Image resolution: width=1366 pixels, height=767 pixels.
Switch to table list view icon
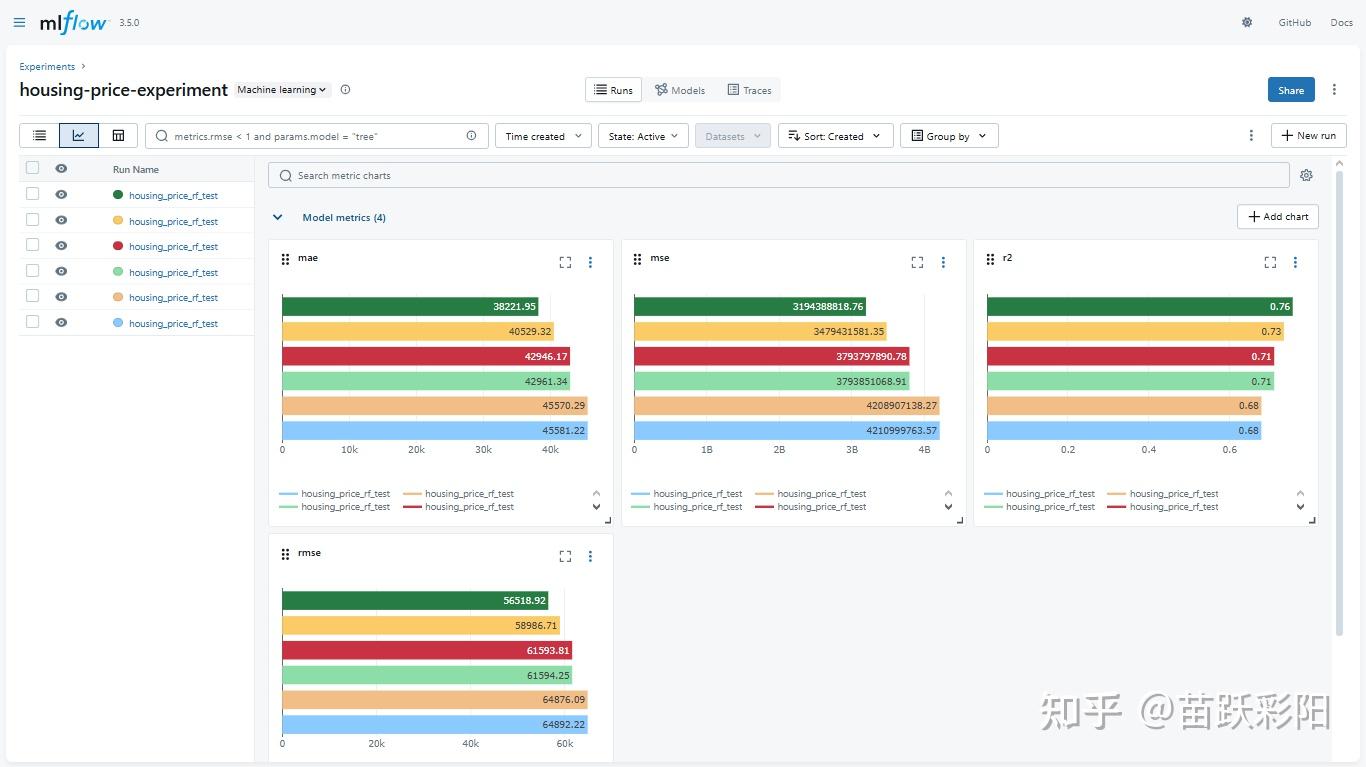pyautogui.click(x=39, y=136)
